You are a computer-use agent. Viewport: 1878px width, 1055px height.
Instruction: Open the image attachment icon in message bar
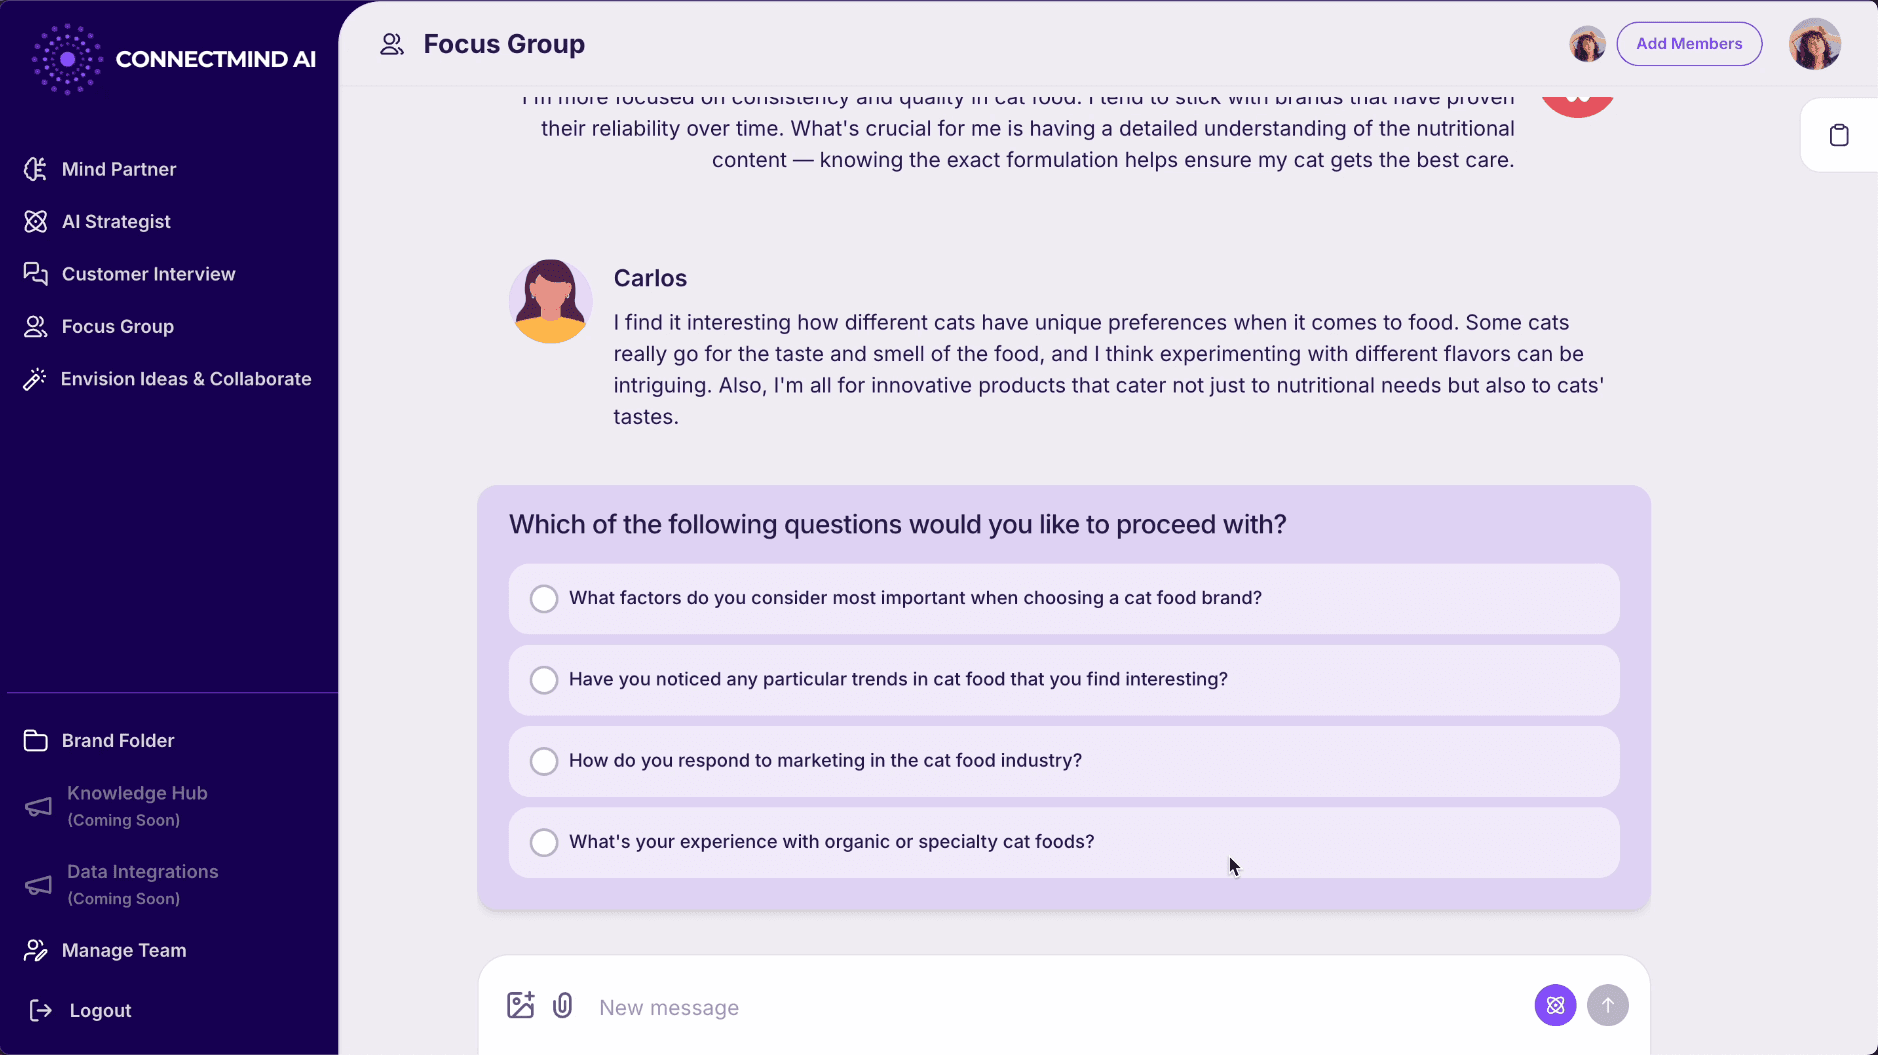(x=520, y=1006)
